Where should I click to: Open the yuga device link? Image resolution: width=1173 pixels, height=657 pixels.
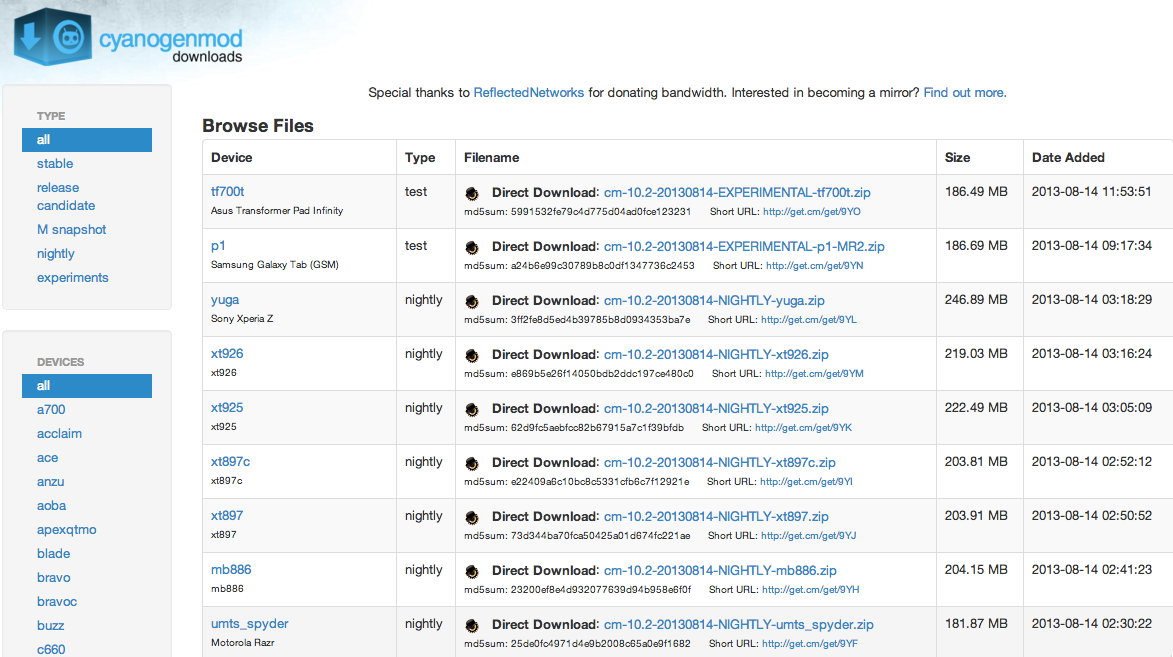tap(225, 300)
